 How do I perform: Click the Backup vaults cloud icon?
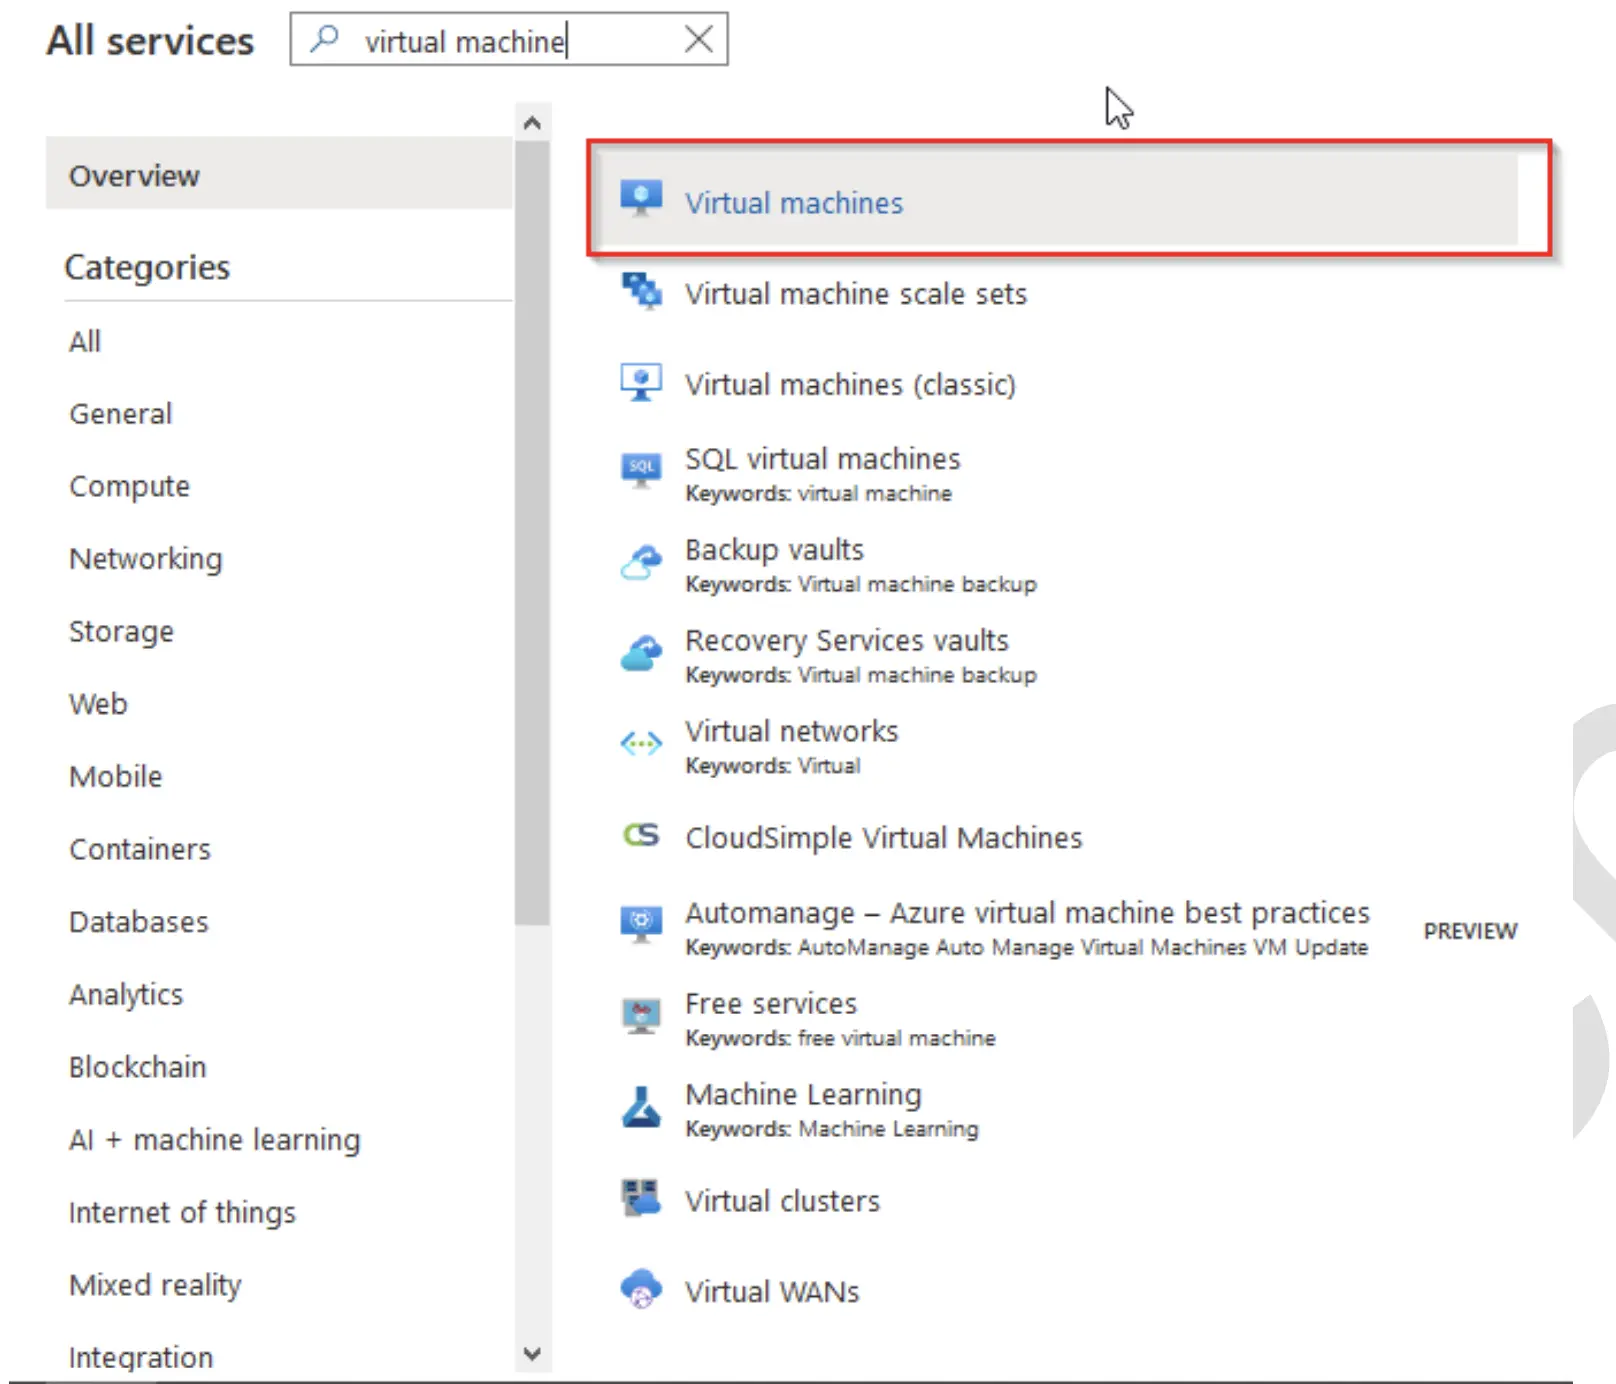pyautogui.click(x=641, y=562)
